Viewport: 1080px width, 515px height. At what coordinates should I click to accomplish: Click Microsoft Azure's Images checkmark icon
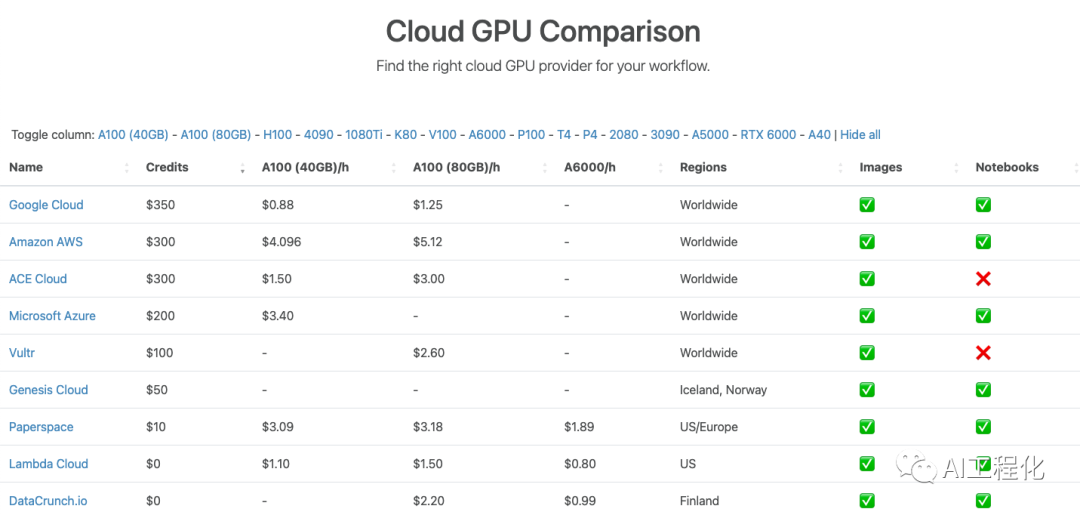click(867, 316)
